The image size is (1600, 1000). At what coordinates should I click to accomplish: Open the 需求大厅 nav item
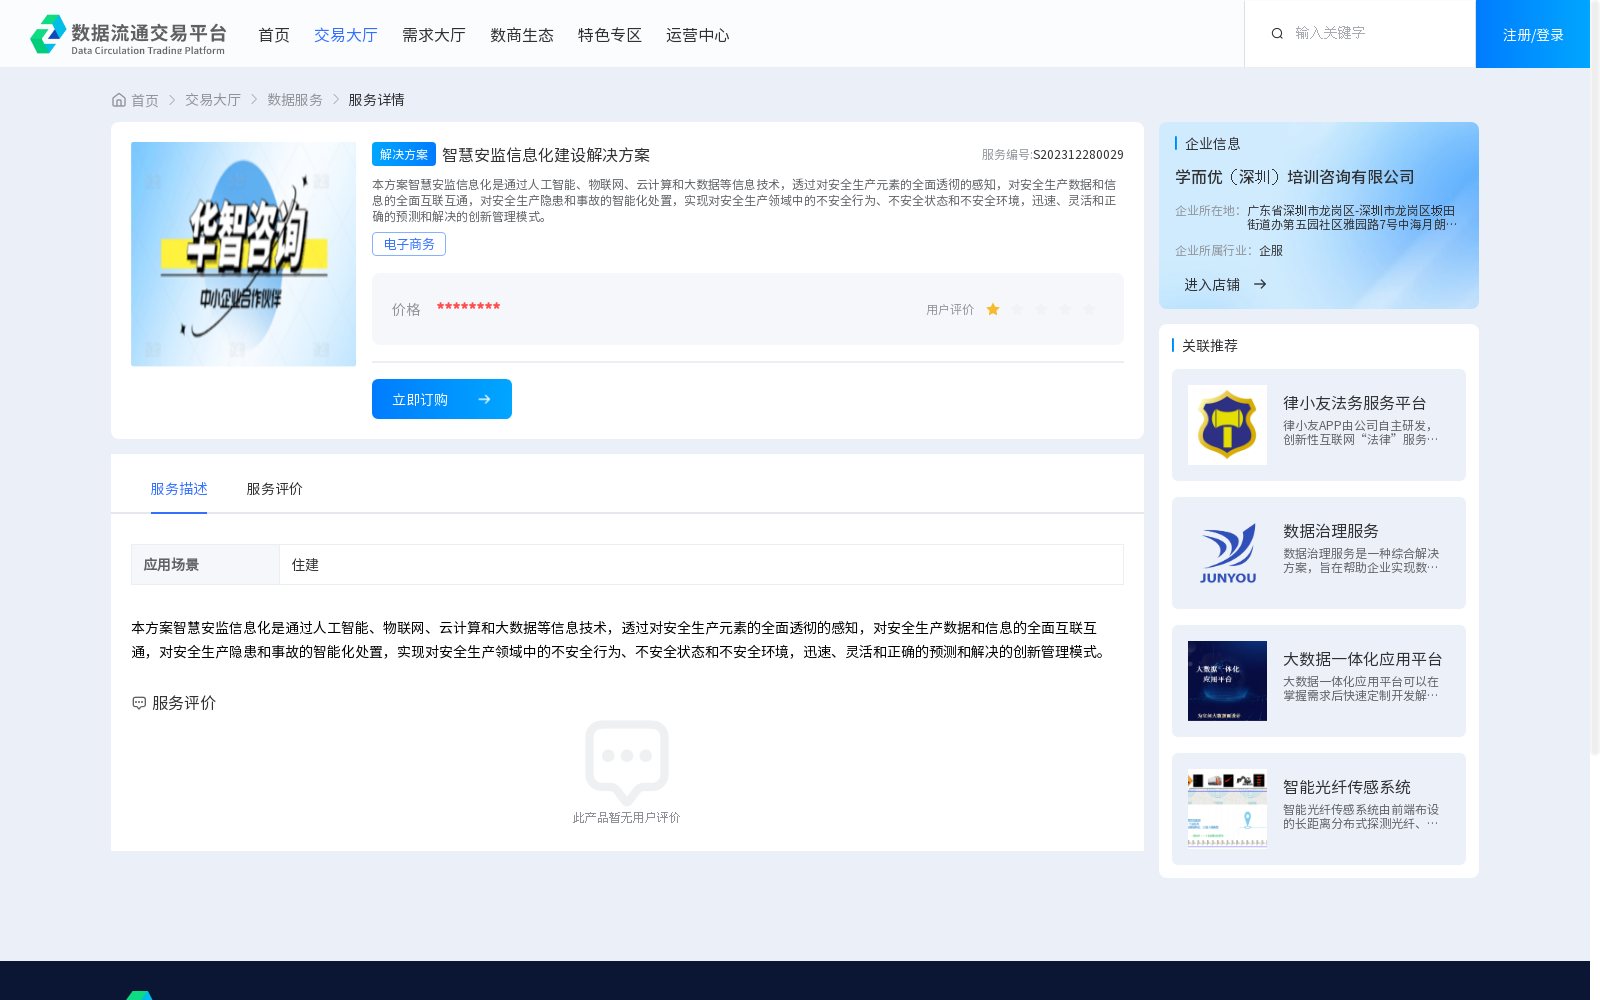click(434, 35)
